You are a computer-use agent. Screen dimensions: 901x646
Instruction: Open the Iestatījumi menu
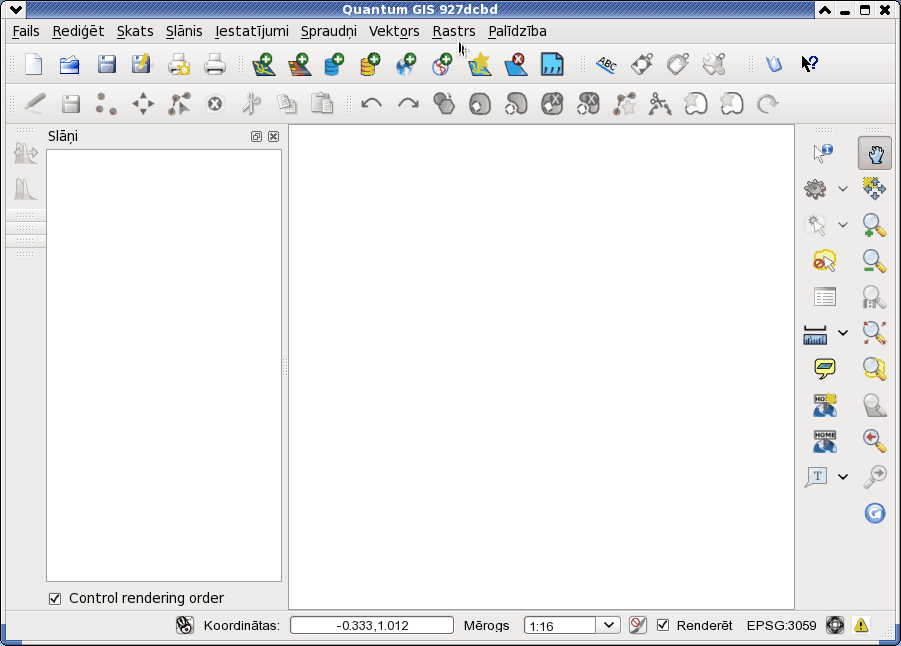click(252, 31)
